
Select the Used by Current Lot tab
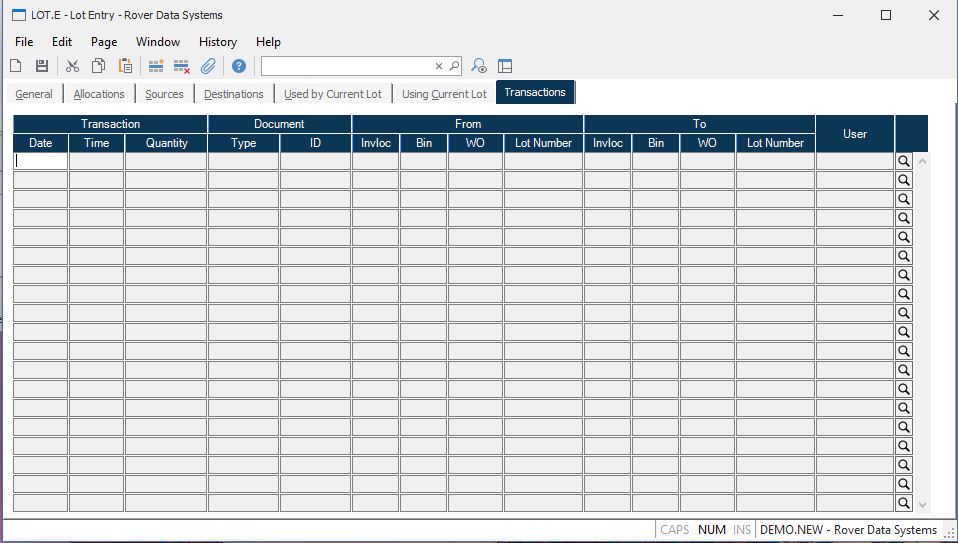pos(333,94)
